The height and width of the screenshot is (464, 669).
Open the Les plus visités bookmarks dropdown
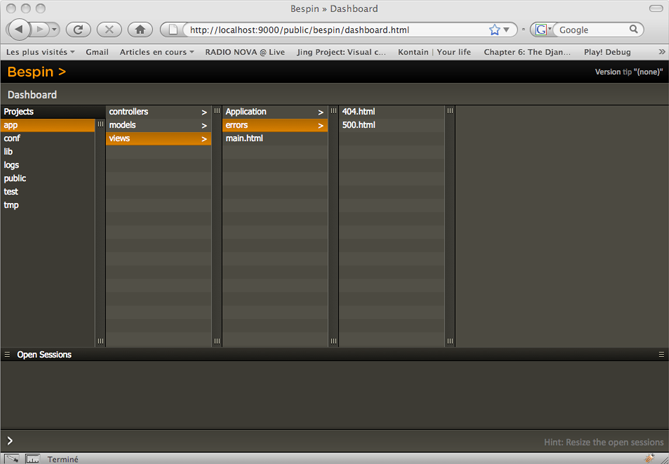click(40, 51)
